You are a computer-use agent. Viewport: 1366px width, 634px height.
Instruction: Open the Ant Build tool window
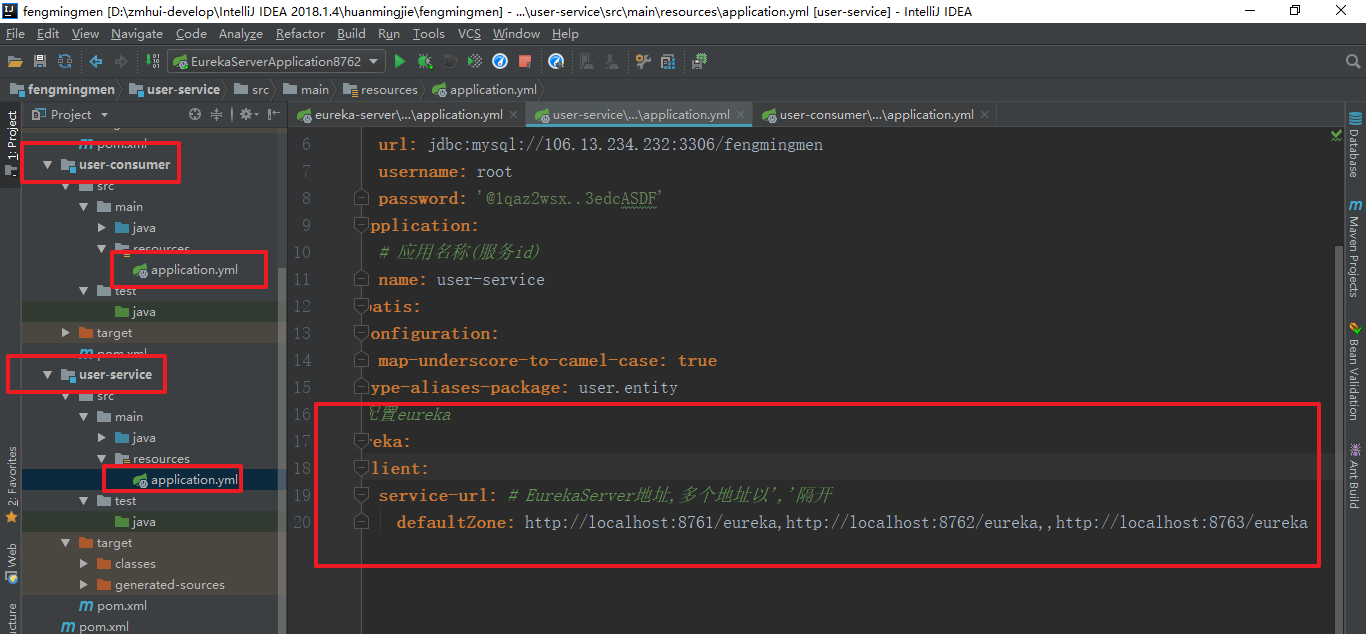point(1354,475)
